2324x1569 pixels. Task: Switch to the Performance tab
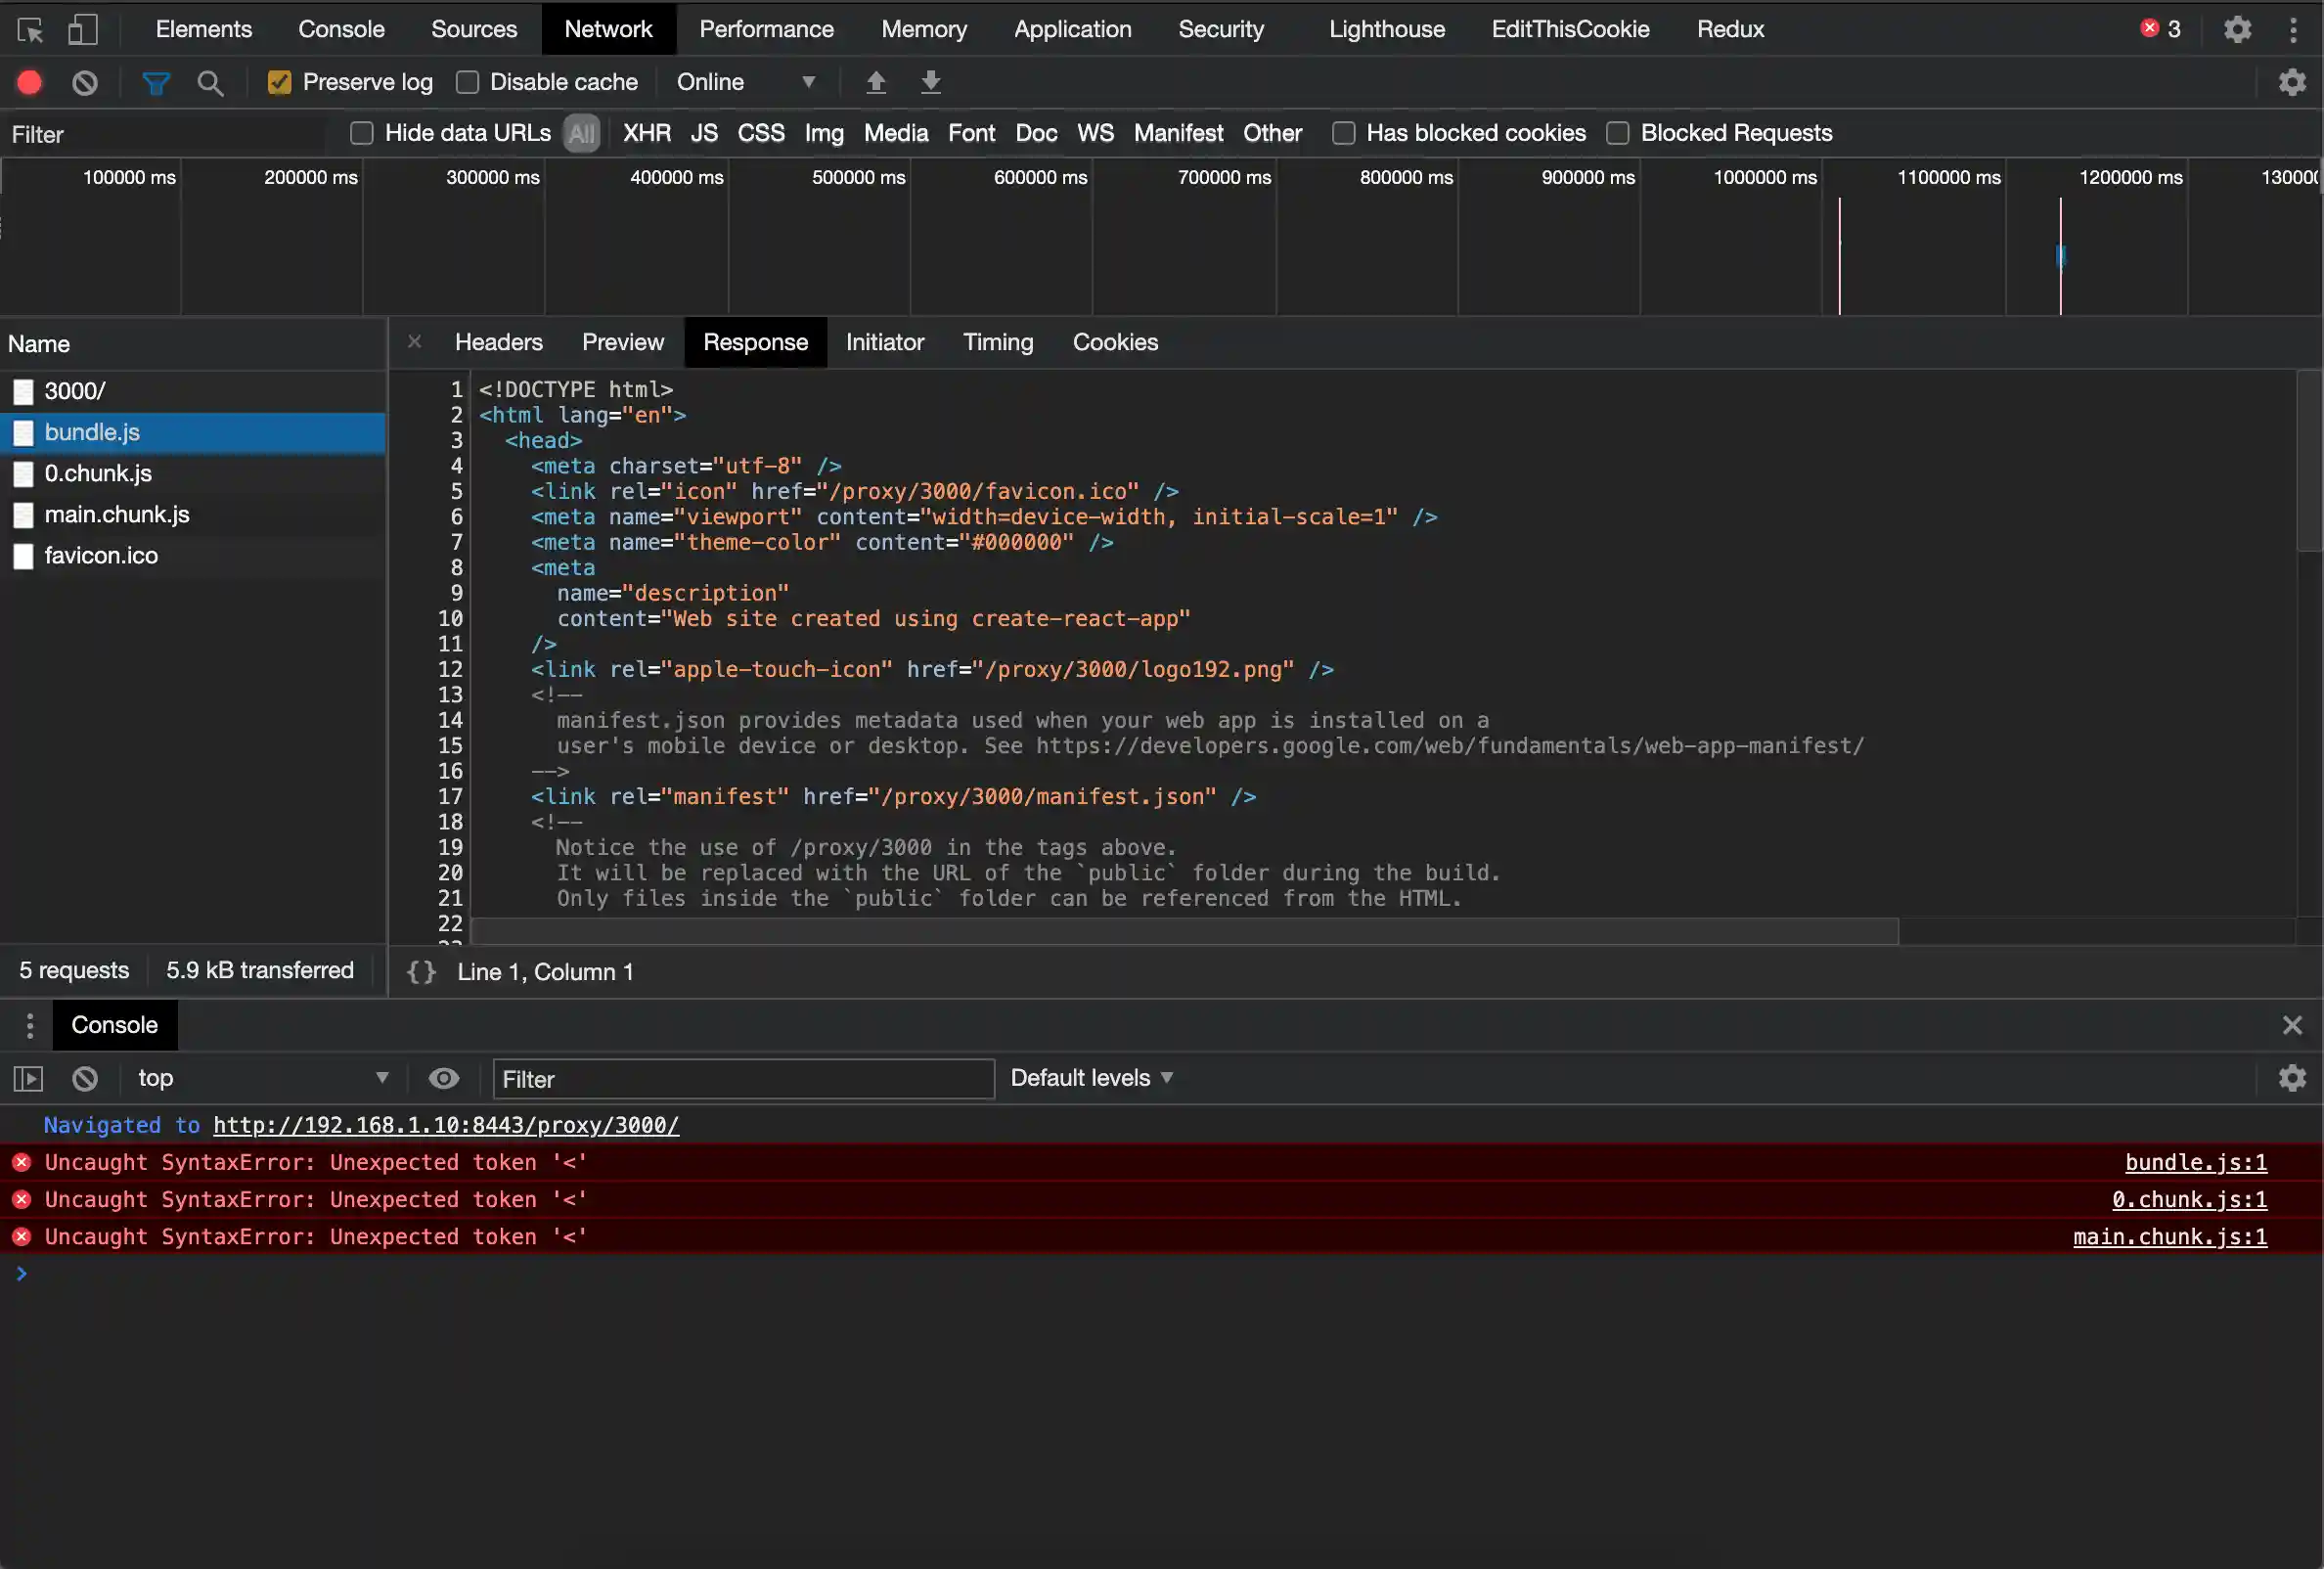pyautogui.click(x=765, y=29)
